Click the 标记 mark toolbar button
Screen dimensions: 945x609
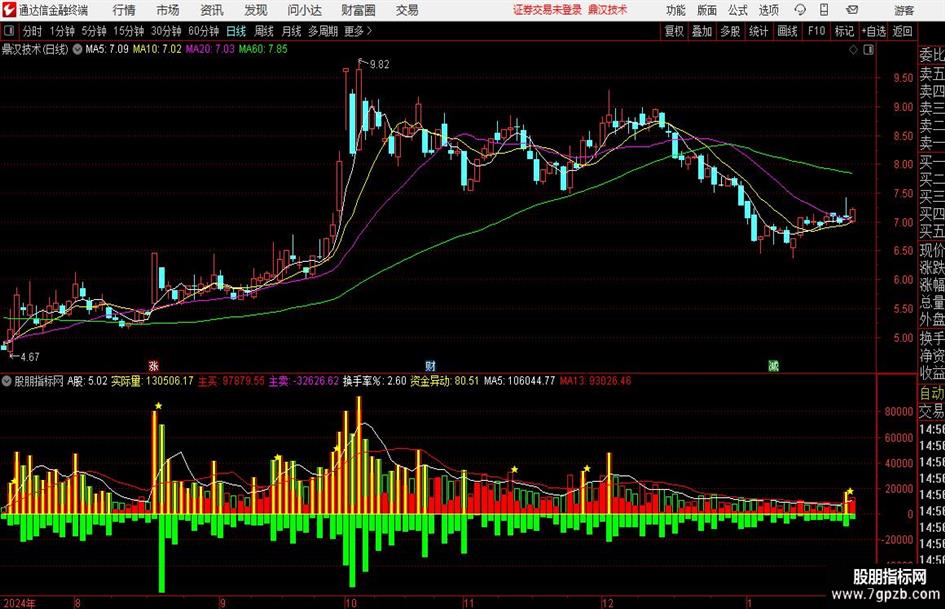pos(844,31)
